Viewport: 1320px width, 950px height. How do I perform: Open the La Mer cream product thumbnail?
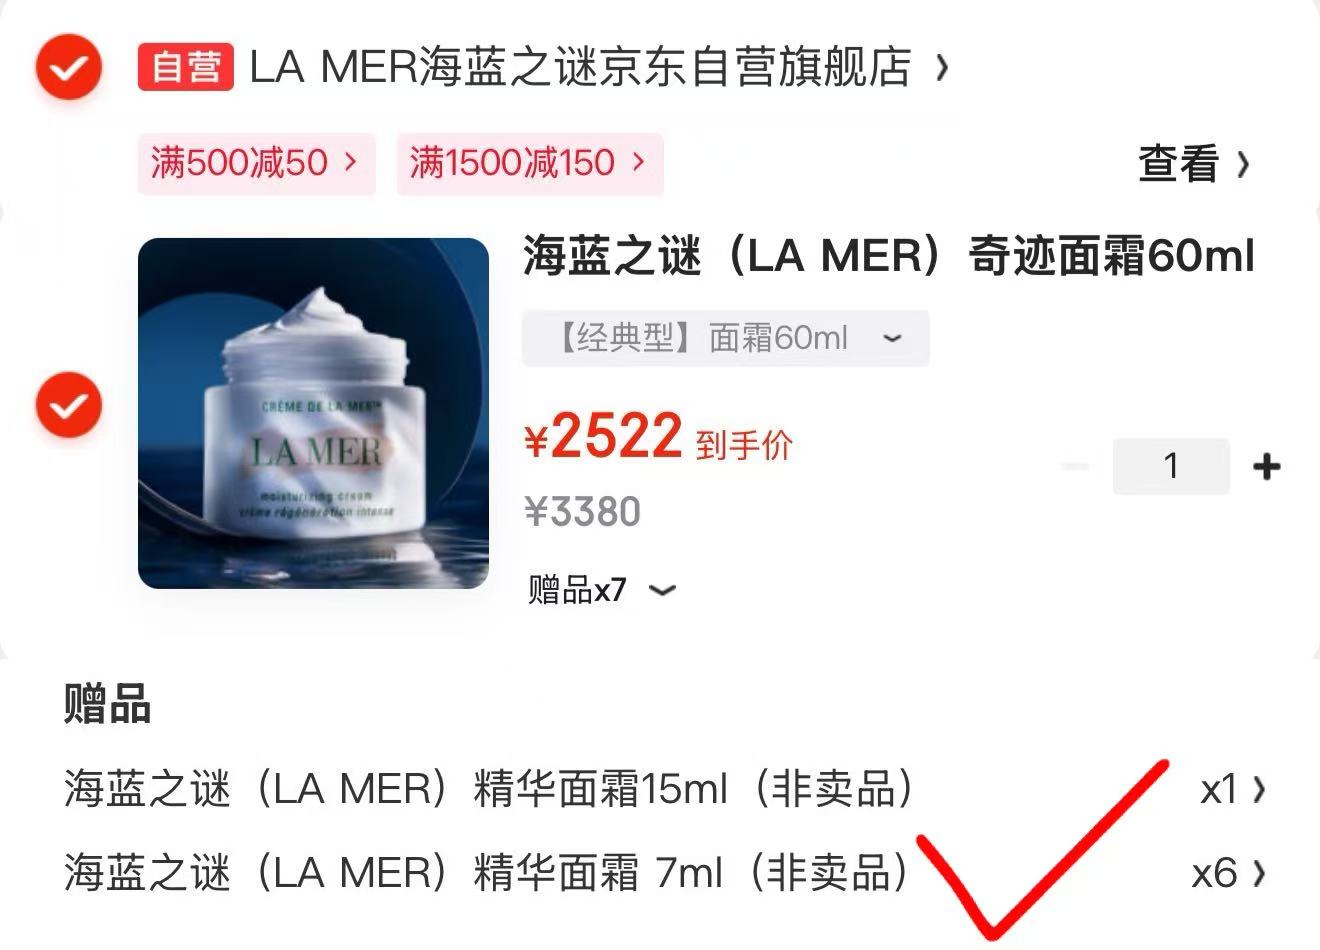pos(314,413)
